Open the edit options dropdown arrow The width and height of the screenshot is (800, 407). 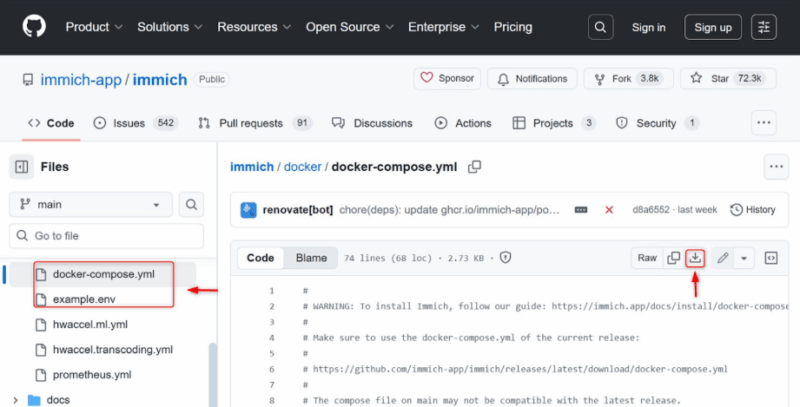(x=744, y=258)
